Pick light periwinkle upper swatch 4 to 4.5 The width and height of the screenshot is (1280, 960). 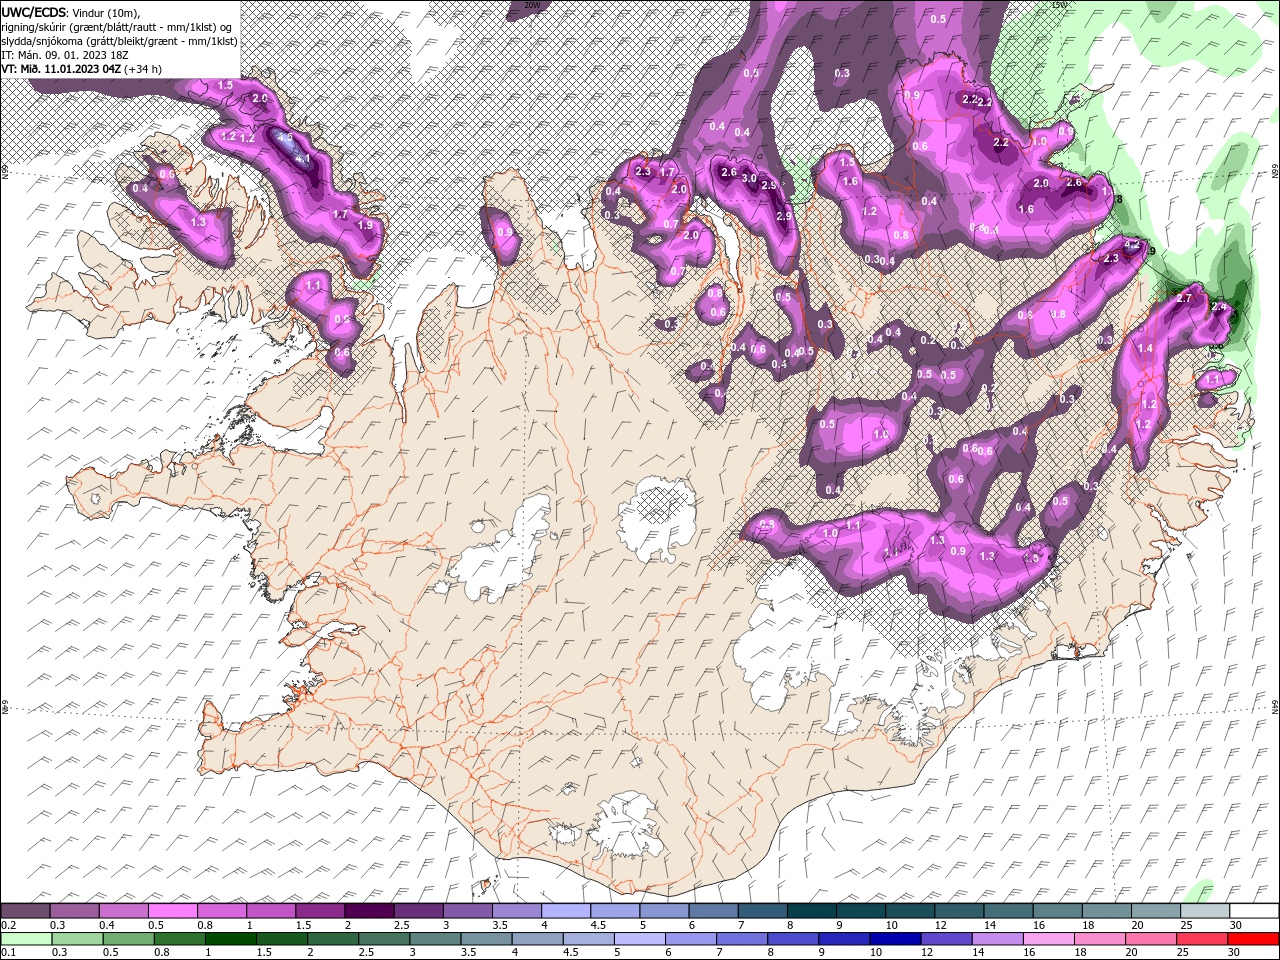coord(566,911)
